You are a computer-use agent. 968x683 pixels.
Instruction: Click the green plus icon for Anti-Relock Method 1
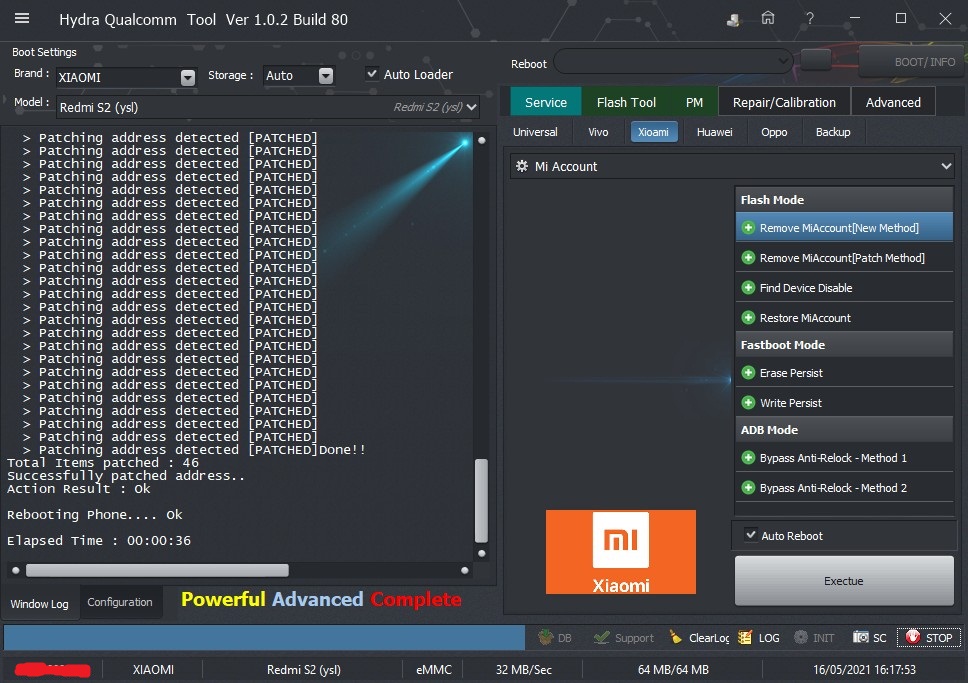[748, 458]
